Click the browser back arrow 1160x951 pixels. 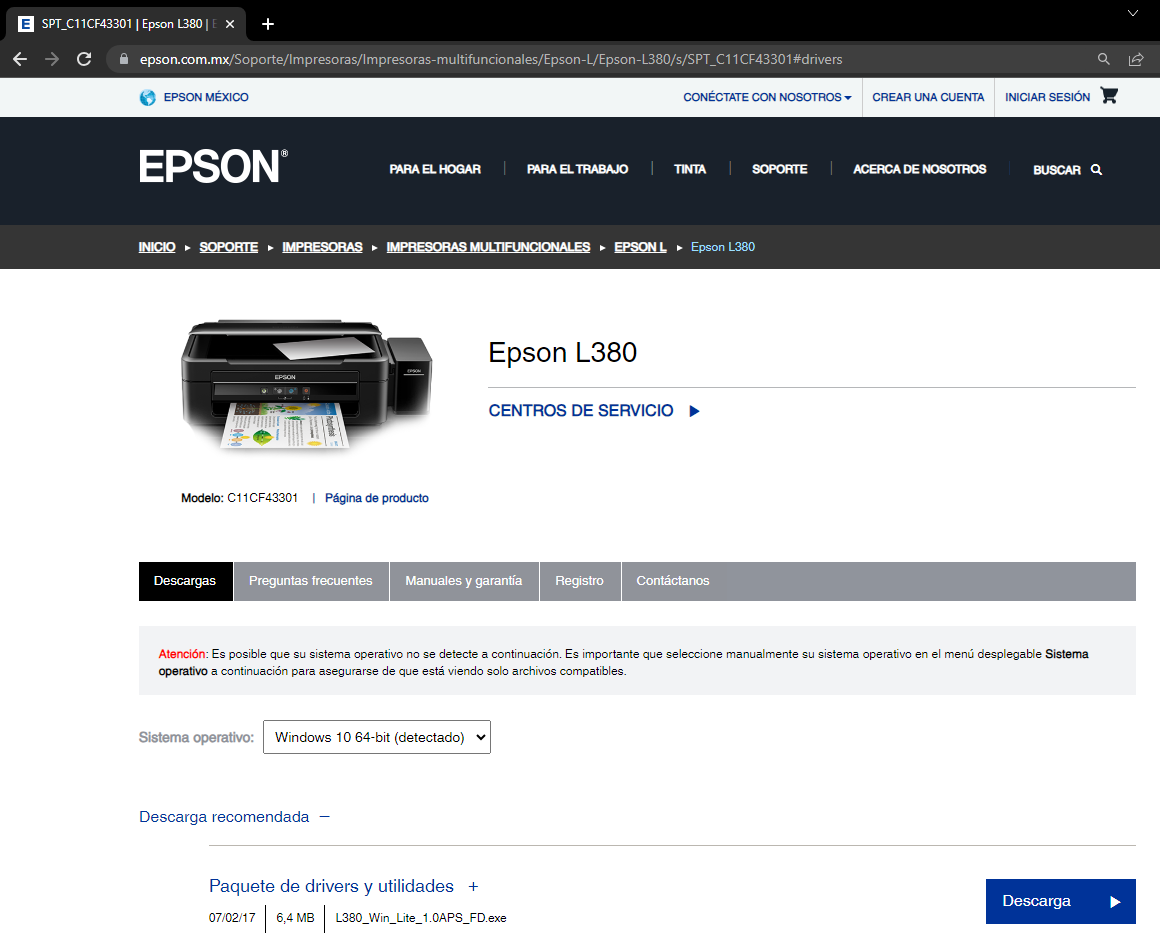point(20,59)
